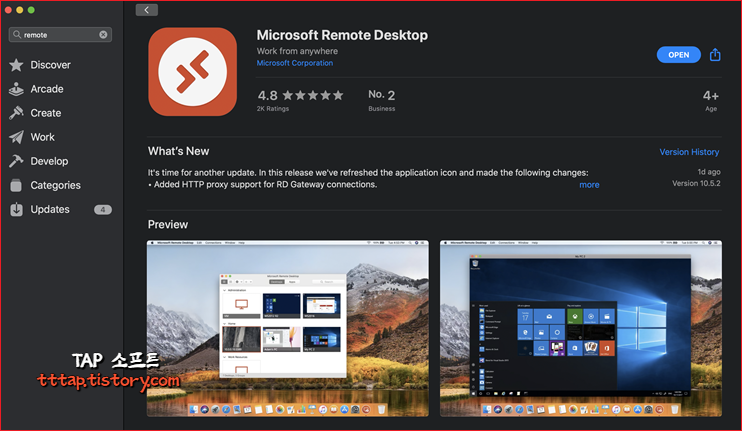Screen dimensions: 742x431
Task: Click the Updates download icon
Action: point(16,210)
